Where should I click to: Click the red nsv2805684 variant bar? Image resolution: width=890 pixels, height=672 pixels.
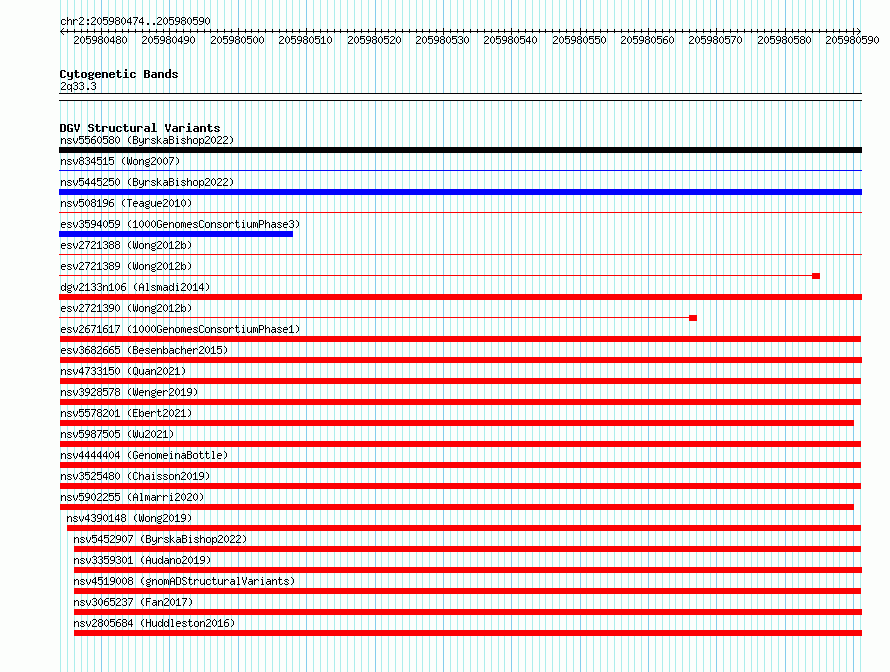(x=468, y=633)
